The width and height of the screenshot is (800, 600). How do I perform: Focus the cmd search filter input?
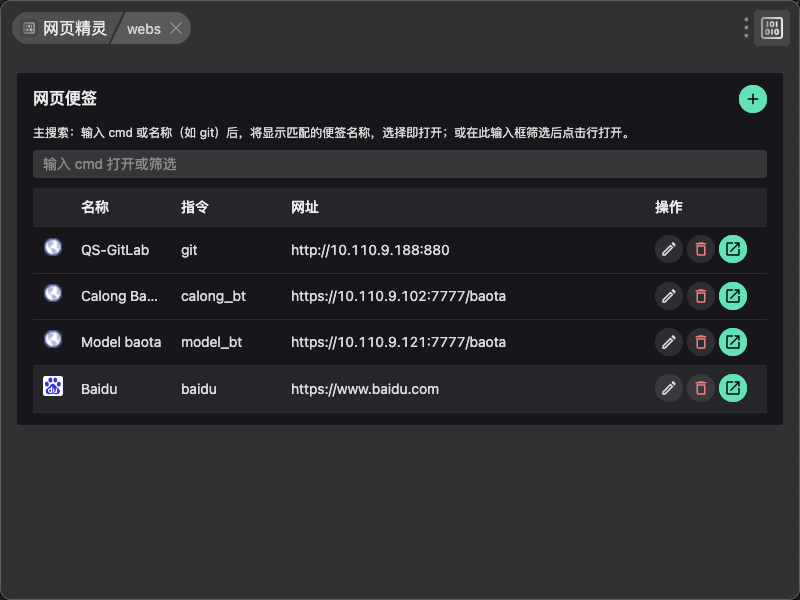[x=399, y=164]
